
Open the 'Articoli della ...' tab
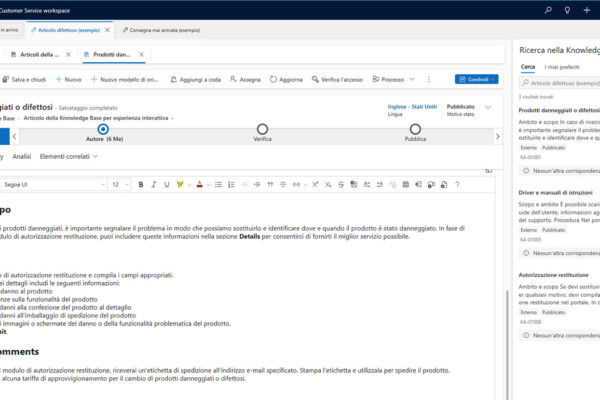35,54
